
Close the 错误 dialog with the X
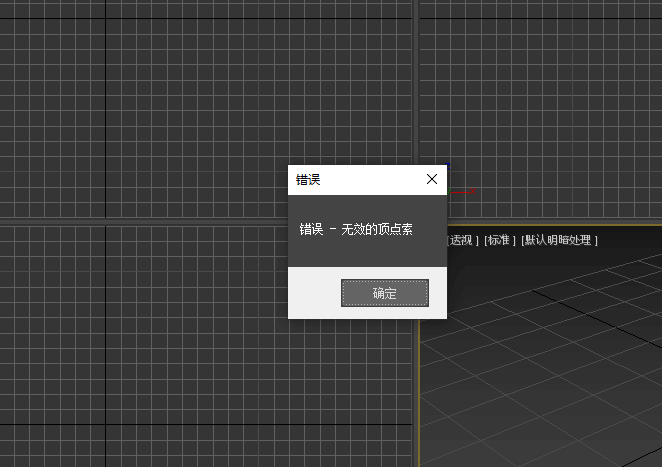coord(432,180)
